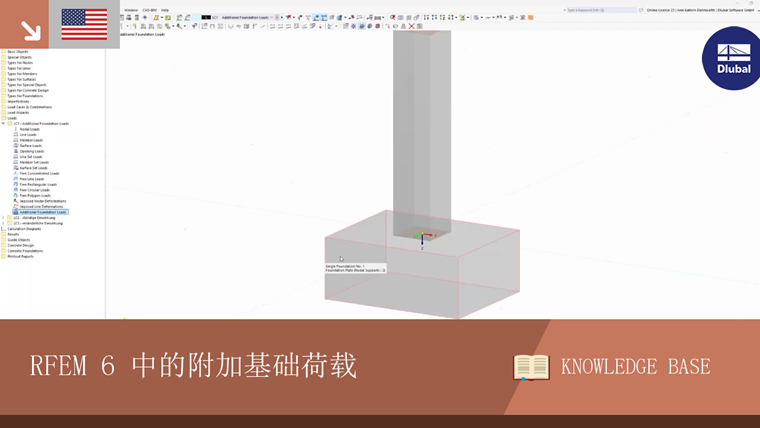Select Surface Set Loads entry
Viewport: 760px width, 428px height.
[33, 168]
